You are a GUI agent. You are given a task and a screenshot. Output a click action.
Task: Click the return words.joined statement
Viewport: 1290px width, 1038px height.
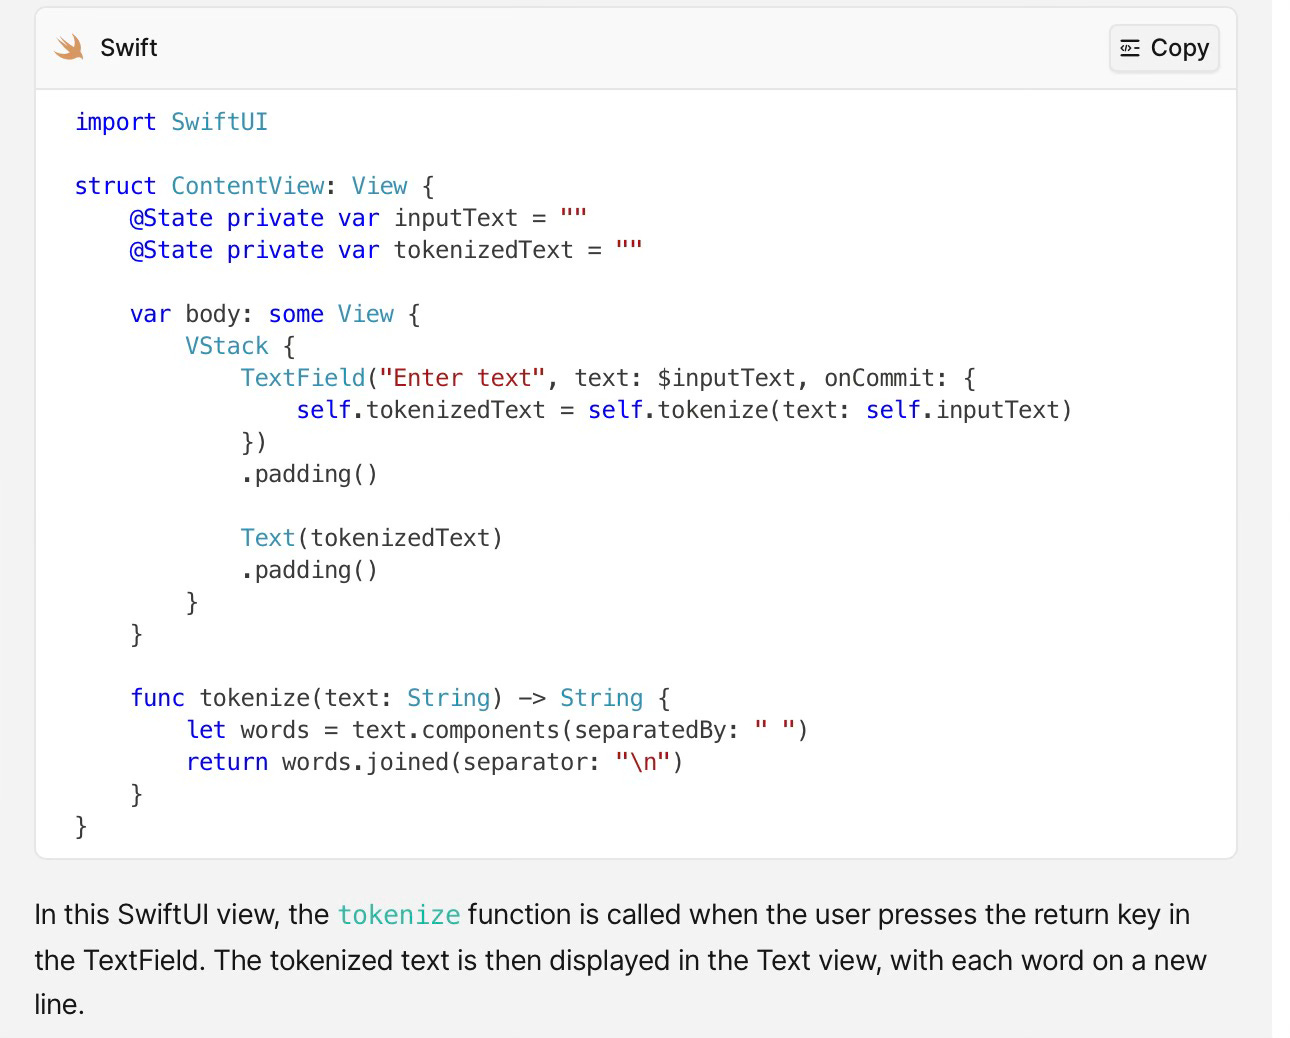pyautogui.click(x=433, y=761)
